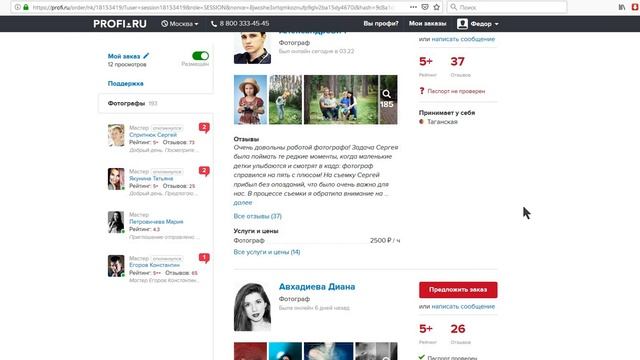Open Авхадиева Диана profile name link
Screen dimensions: 640x360
[x=317, y=287]
